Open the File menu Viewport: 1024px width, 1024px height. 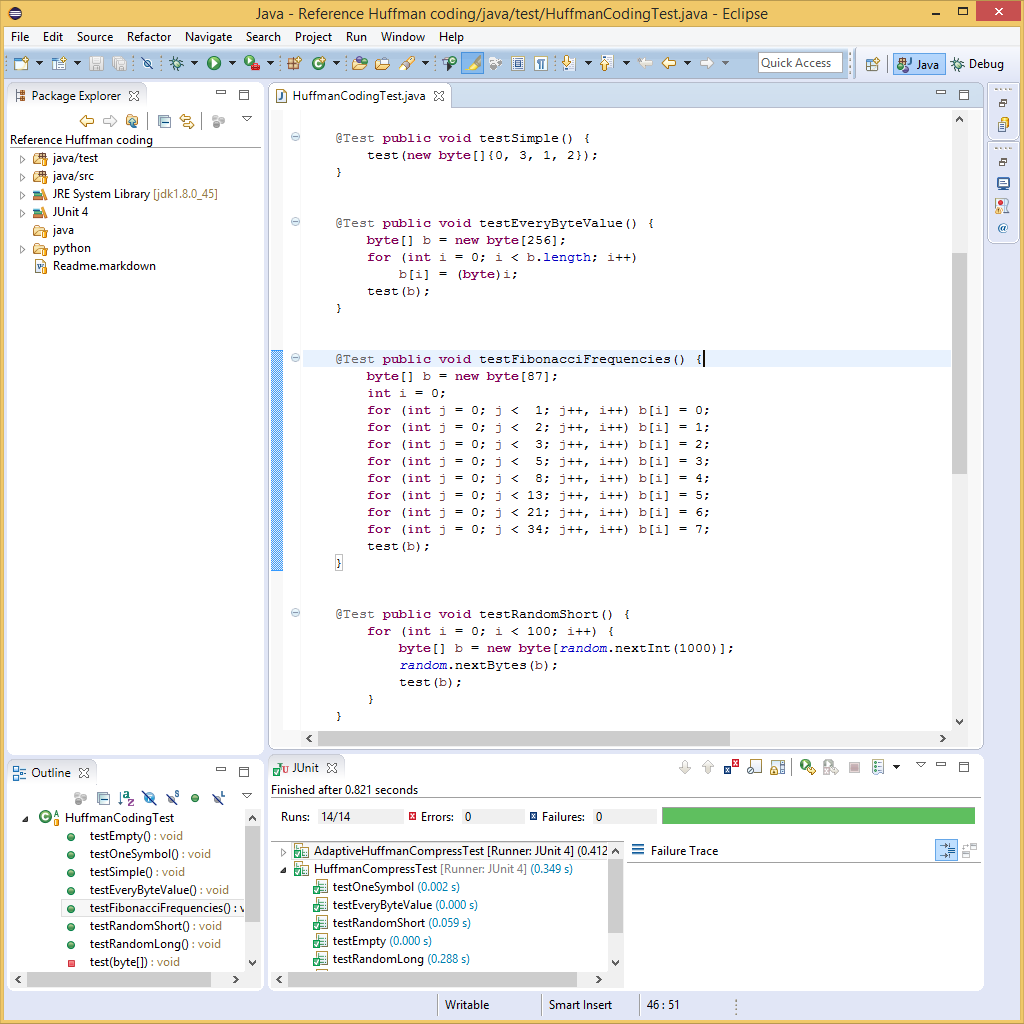pos(20,37)
